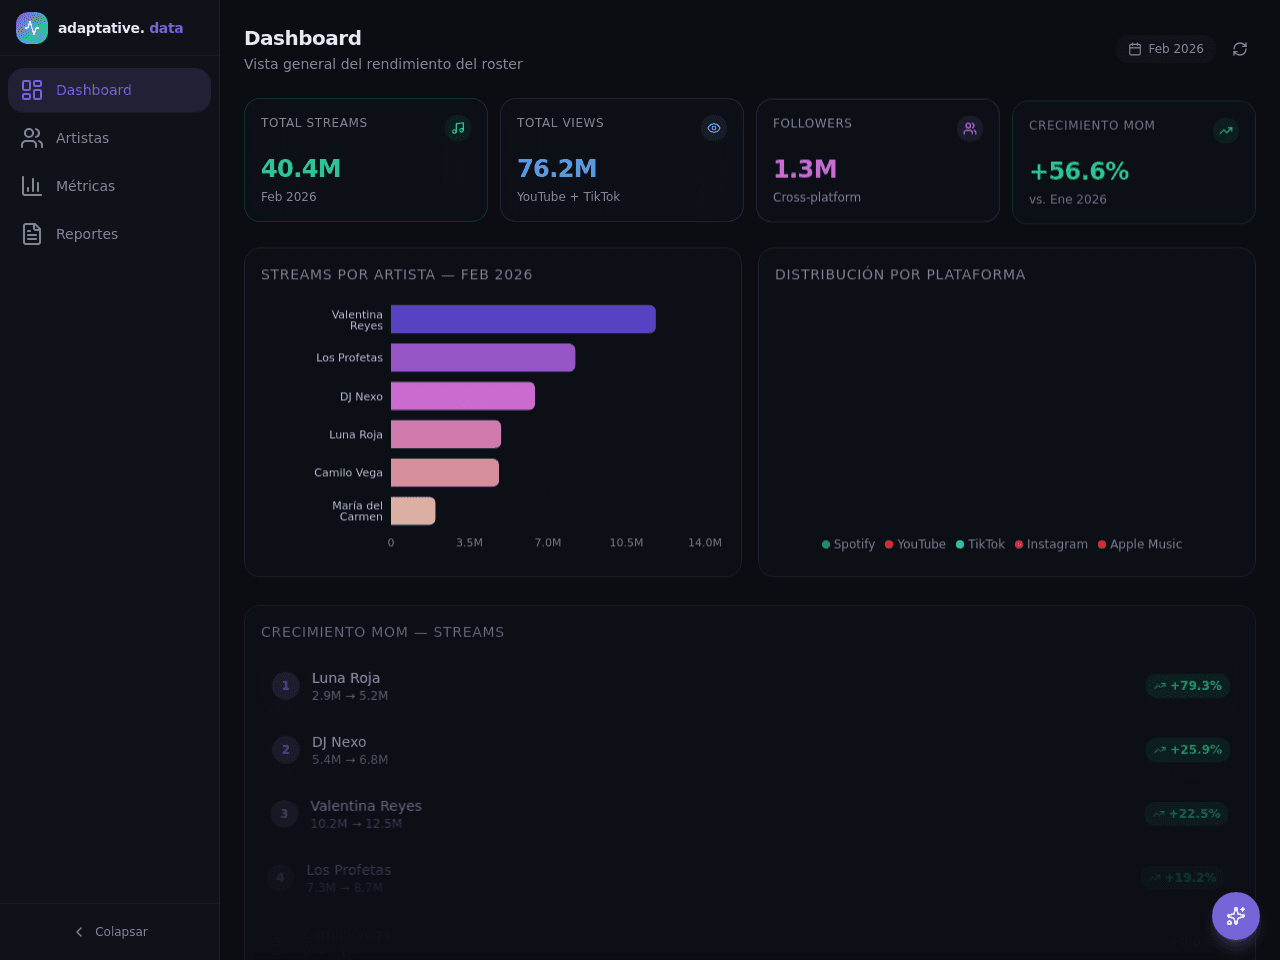Click the +22.5% growth badge
This screenshot has width=1280, height=960.
[1187, 814]
